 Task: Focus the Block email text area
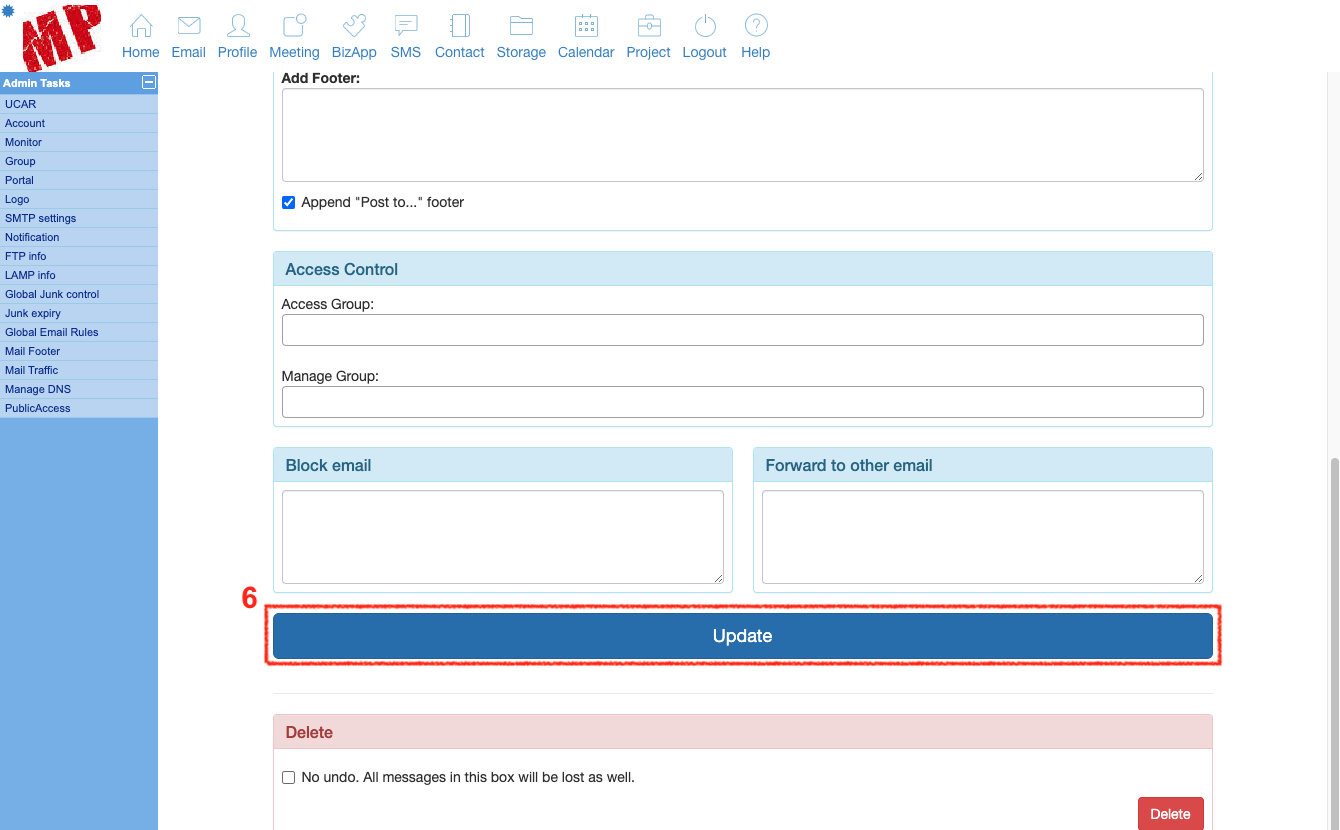pyautogui.click(x=502, y=536)
